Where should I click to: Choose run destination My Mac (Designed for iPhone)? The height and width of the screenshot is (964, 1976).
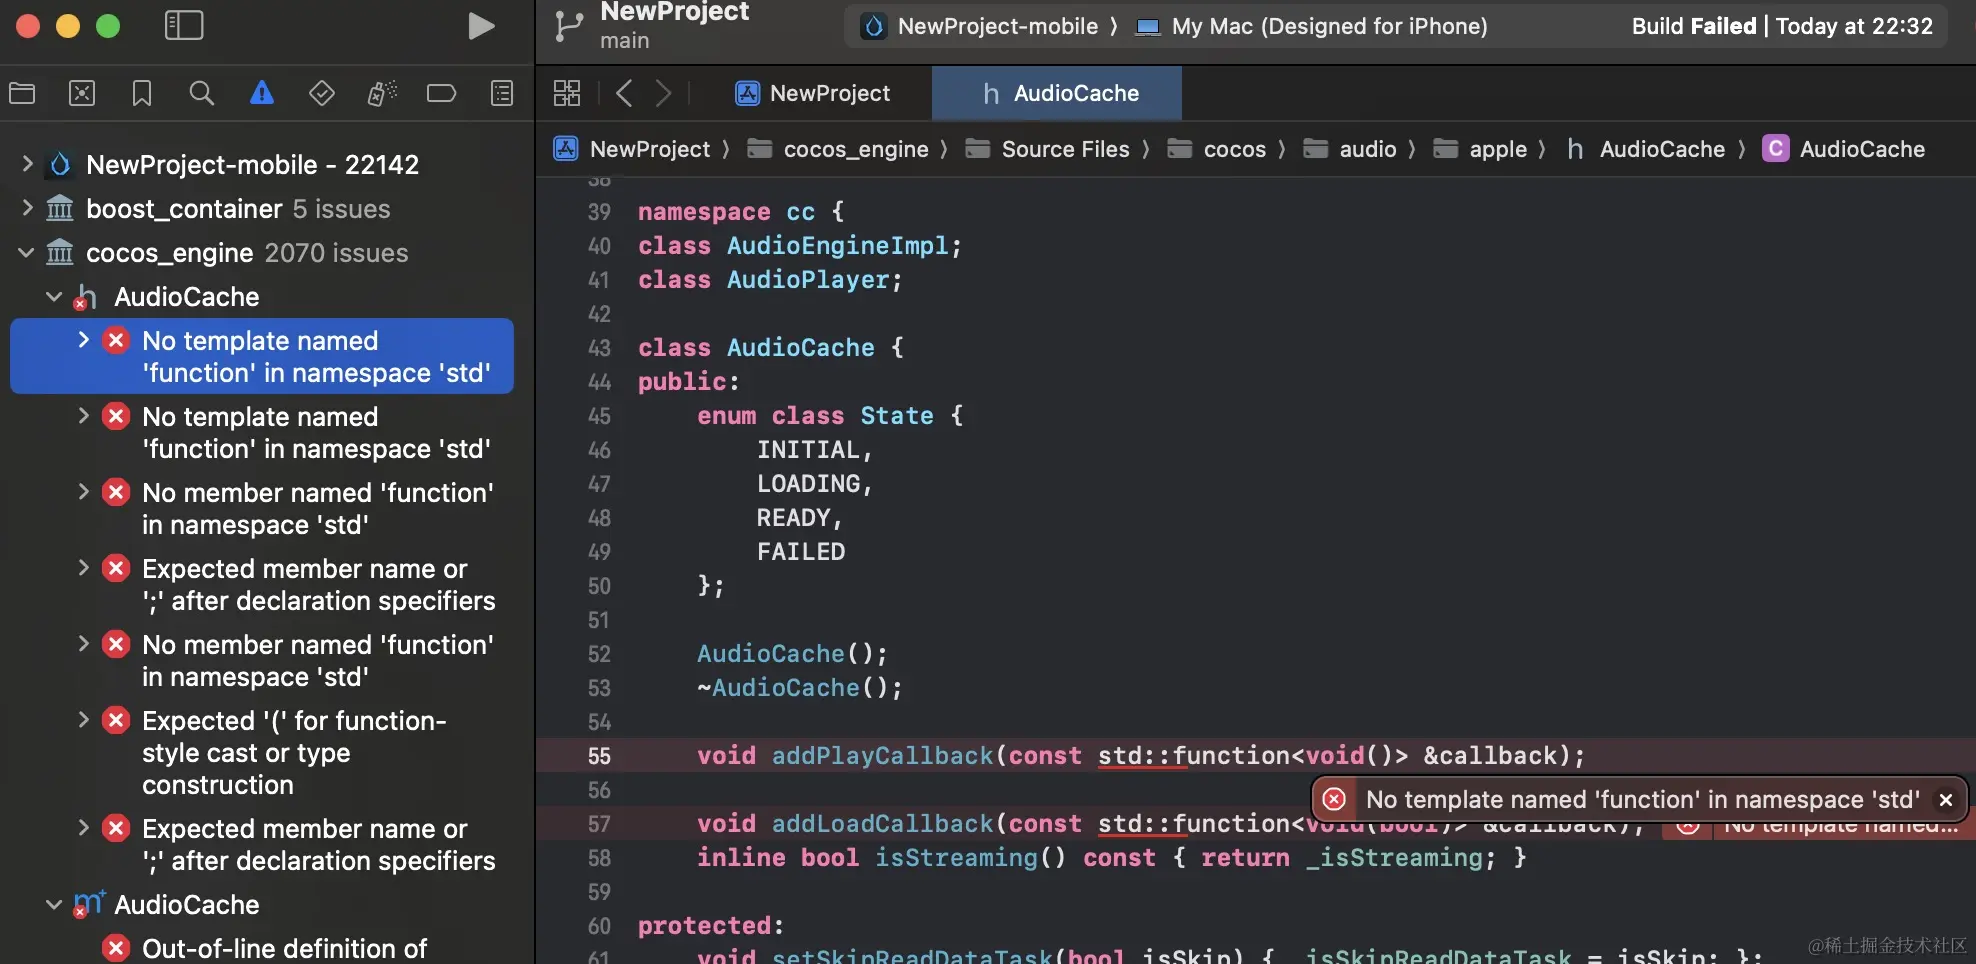coord(1312,26)
